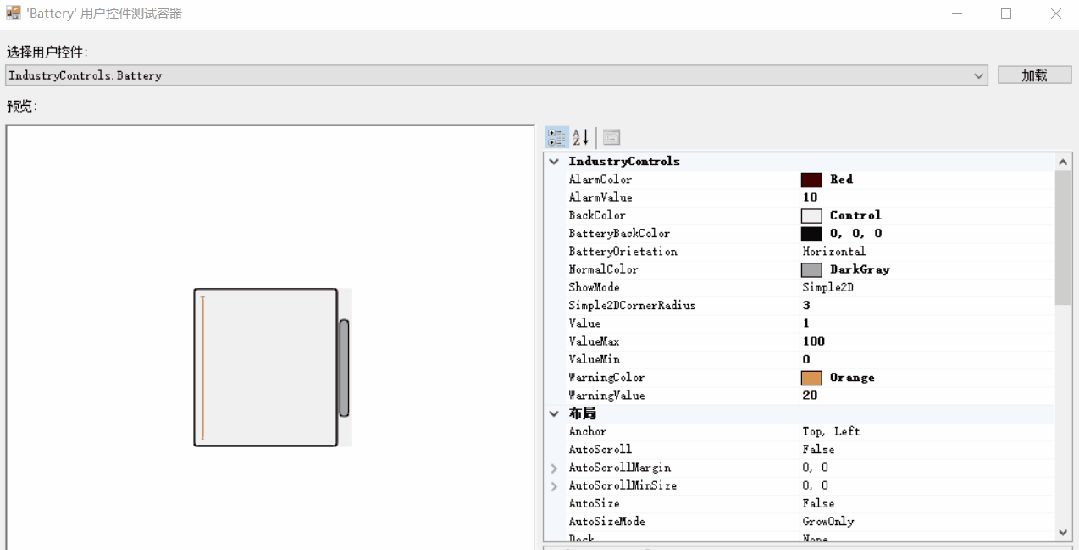
Task: Expand the AutoScrollMinSize property
Action: pyautogui.click(x=554, y=485)
